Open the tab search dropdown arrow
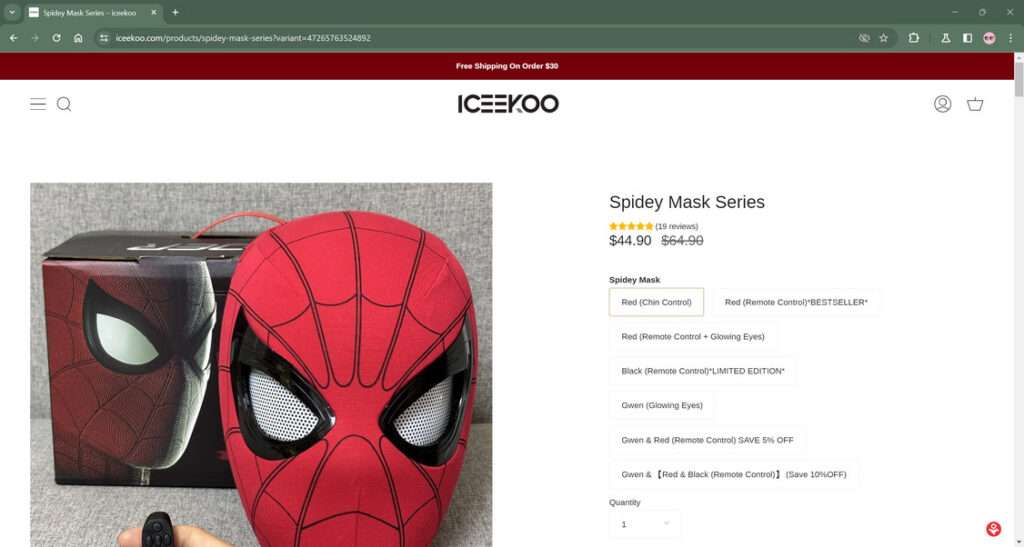The width and height of the screenshot is (1024, 547). (x=11, y=12)
